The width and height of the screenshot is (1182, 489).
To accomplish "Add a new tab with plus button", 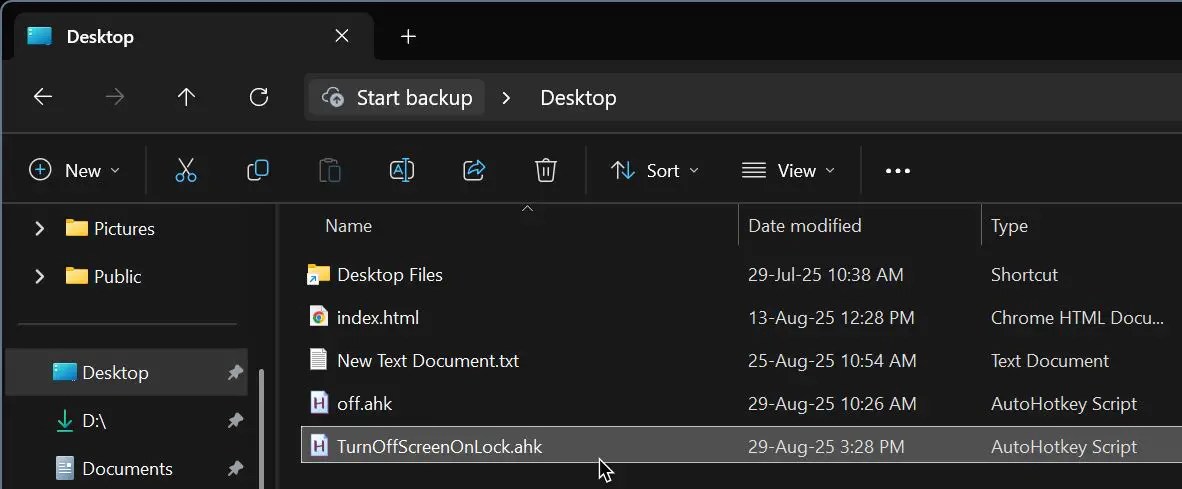I will 408,36.
